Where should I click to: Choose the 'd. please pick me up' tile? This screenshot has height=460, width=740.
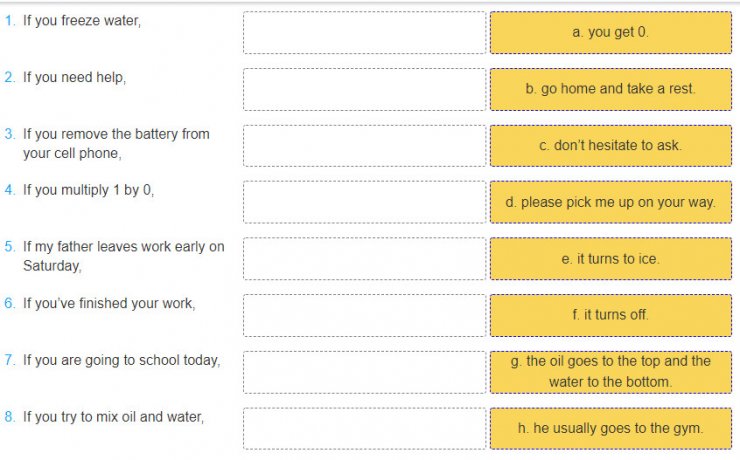[610, 202]
